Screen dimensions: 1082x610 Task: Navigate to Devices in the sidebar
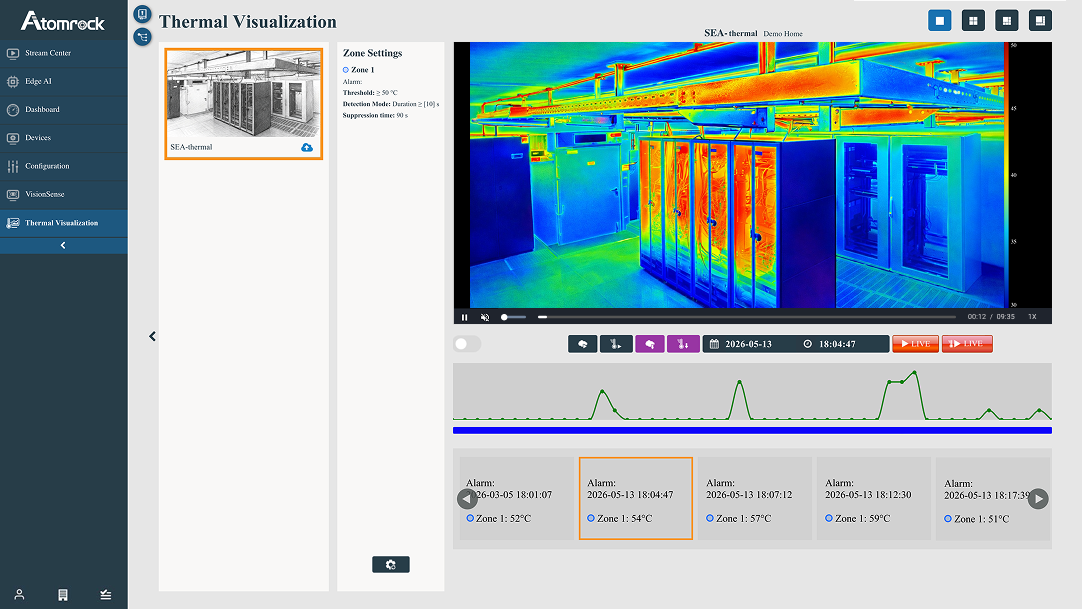click(x=63, y=138)
